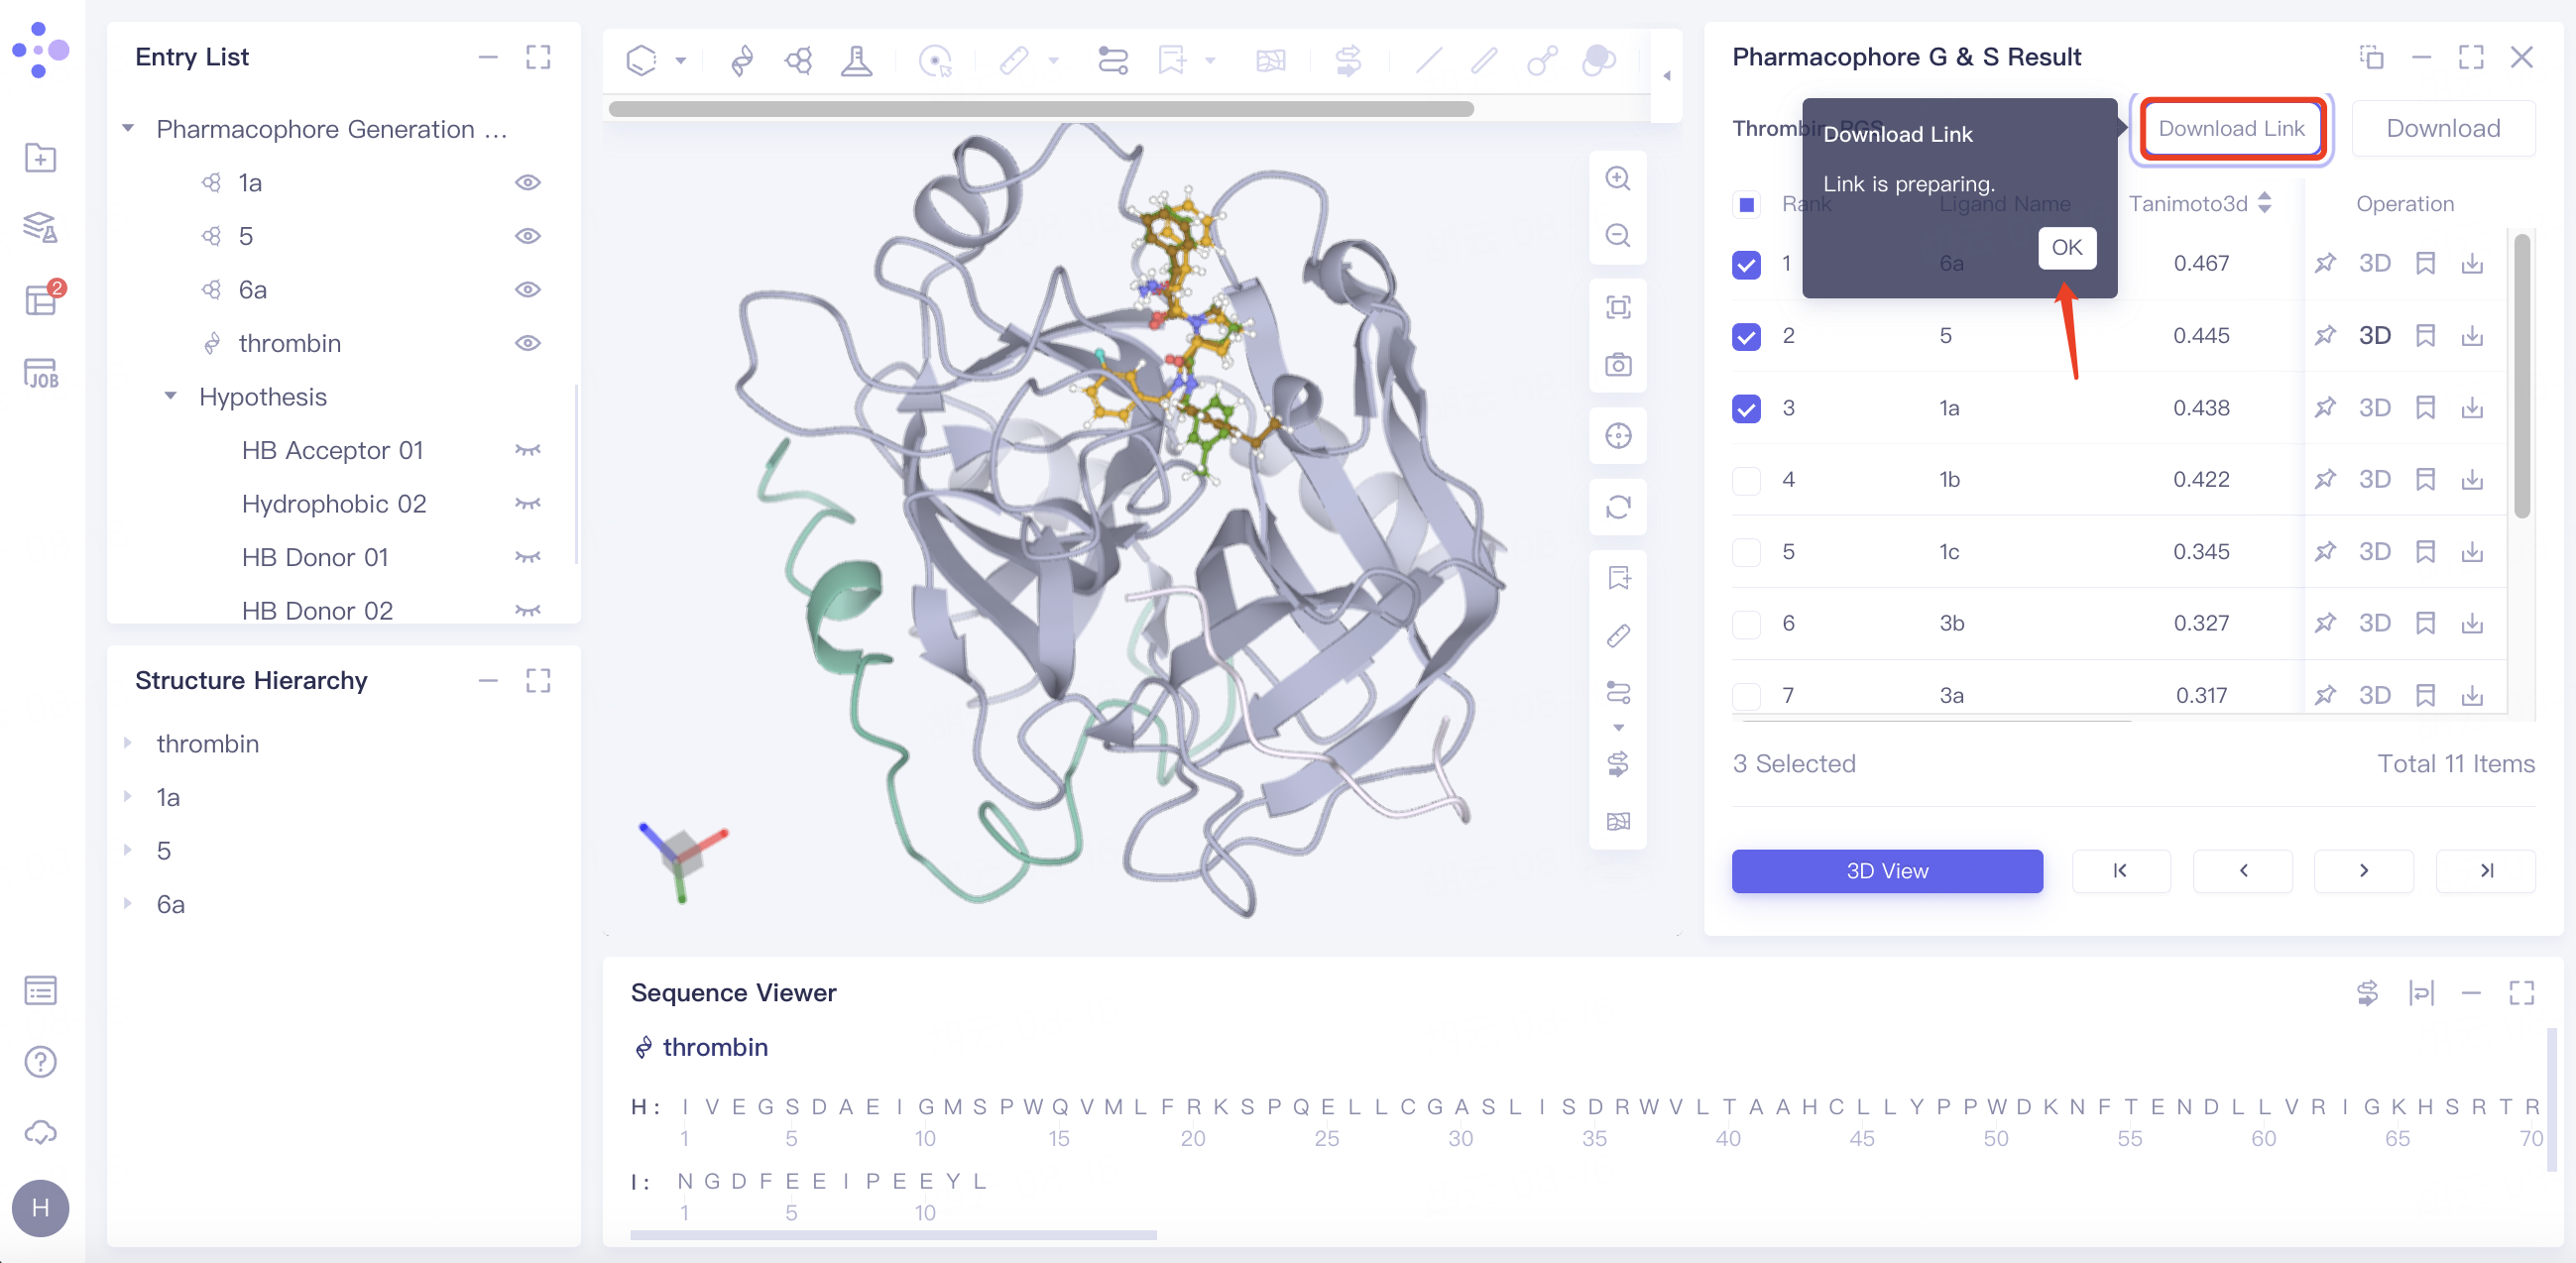Check the checkbox for rank 4 ligand 1b
This screenshot has width=2576, height=1263.
pyautogui.click(x=1746, y=480)
